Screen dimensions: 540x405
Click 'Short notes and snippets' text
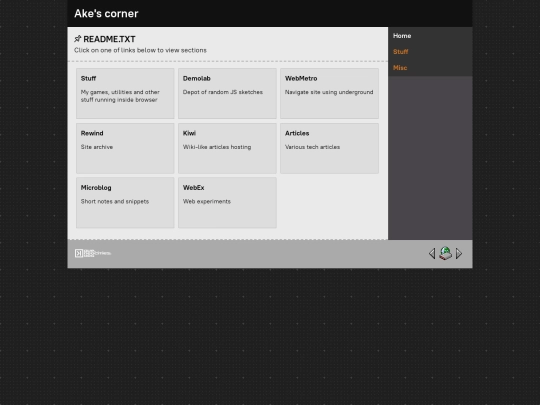[x=115, y=201]
